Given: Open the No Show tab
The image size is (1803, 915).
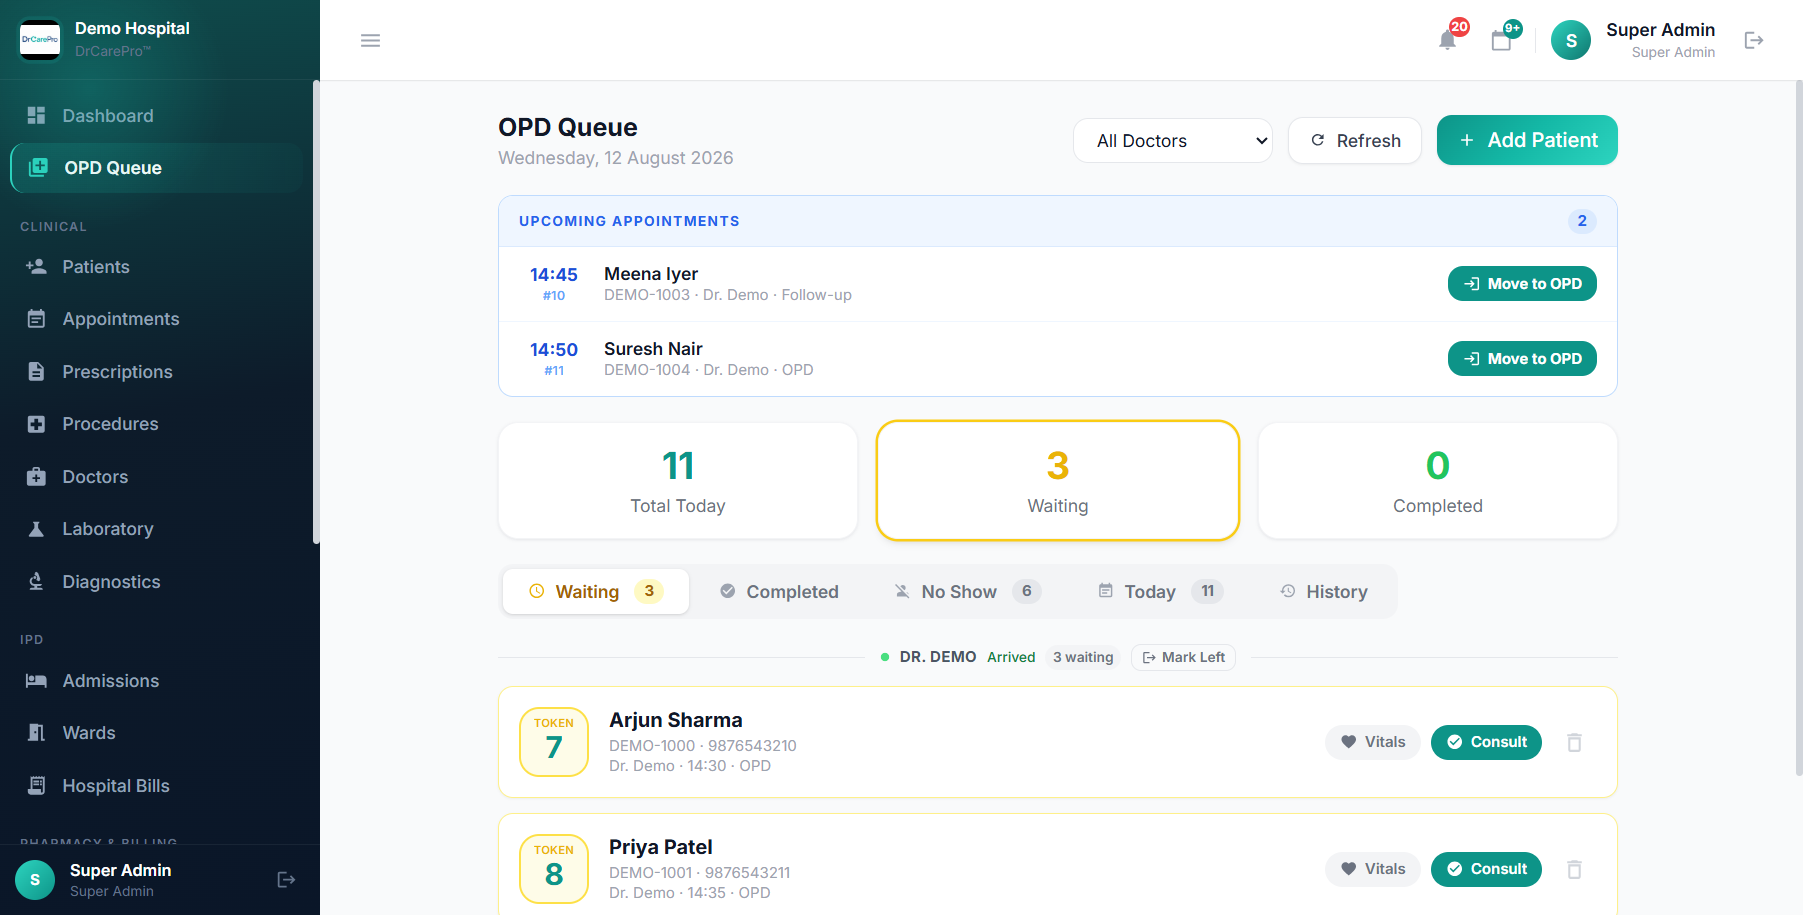Looking at the screenshot, I should [967, 592].
